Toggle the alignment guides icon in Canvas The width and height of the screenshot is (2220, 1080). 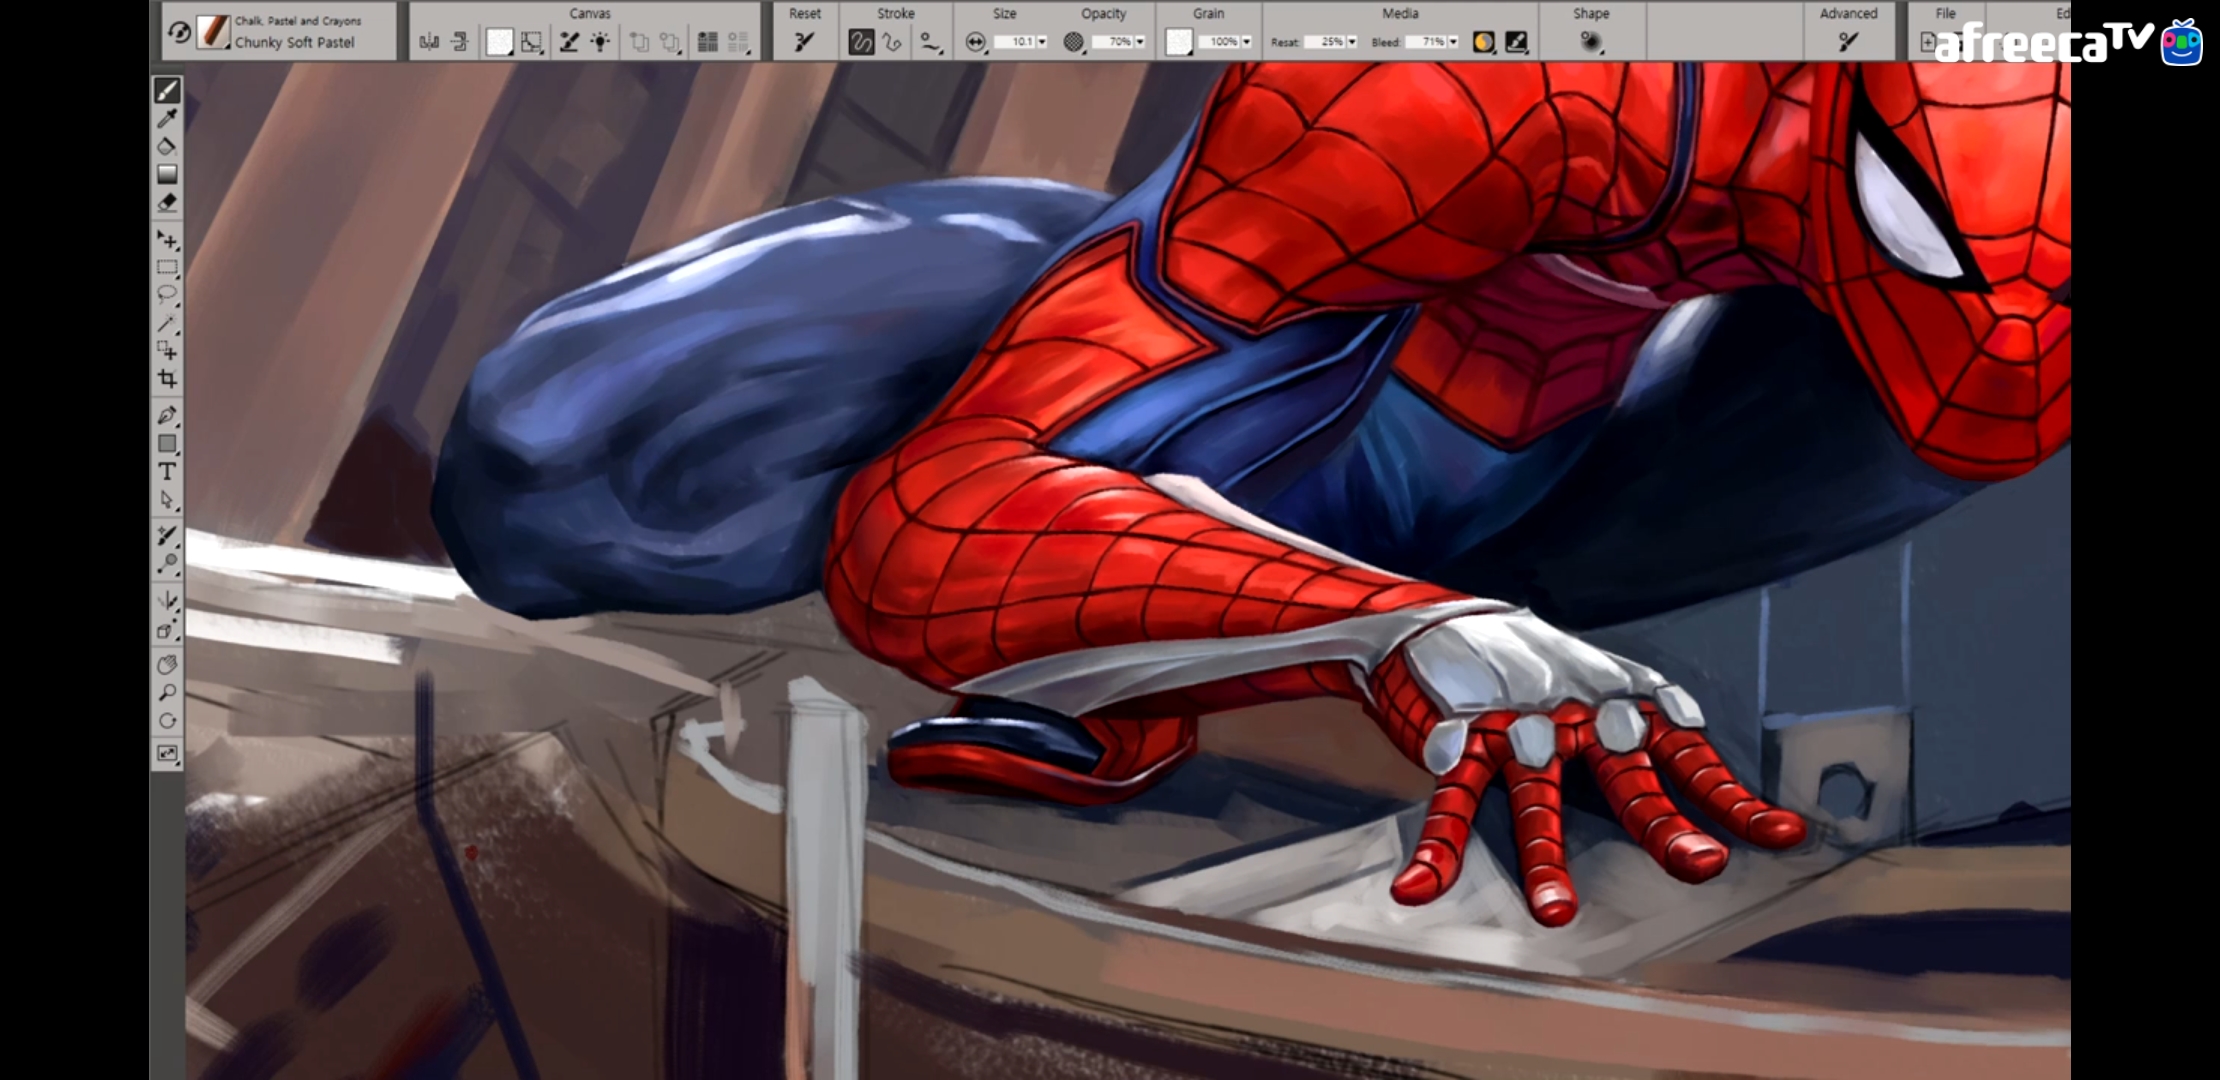pos(460,42)
